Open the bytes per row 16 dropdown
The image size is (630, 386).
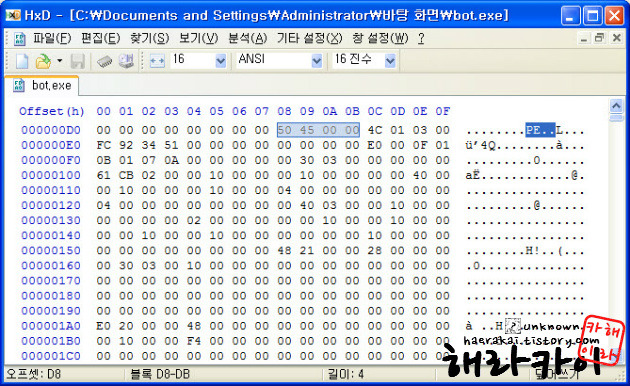coord(221,61)
